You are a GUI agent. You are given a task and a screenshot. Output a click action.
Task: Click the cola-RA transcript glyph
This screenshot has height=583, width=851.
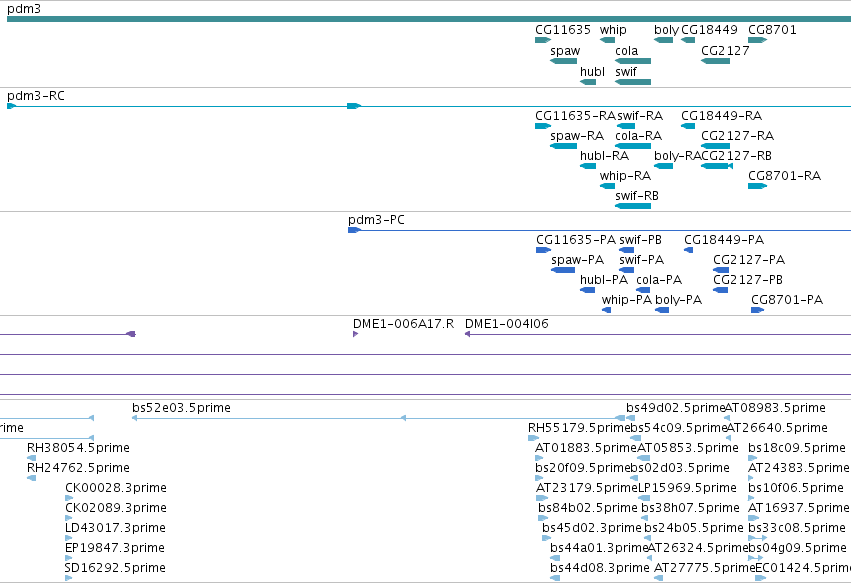(633, 146)
